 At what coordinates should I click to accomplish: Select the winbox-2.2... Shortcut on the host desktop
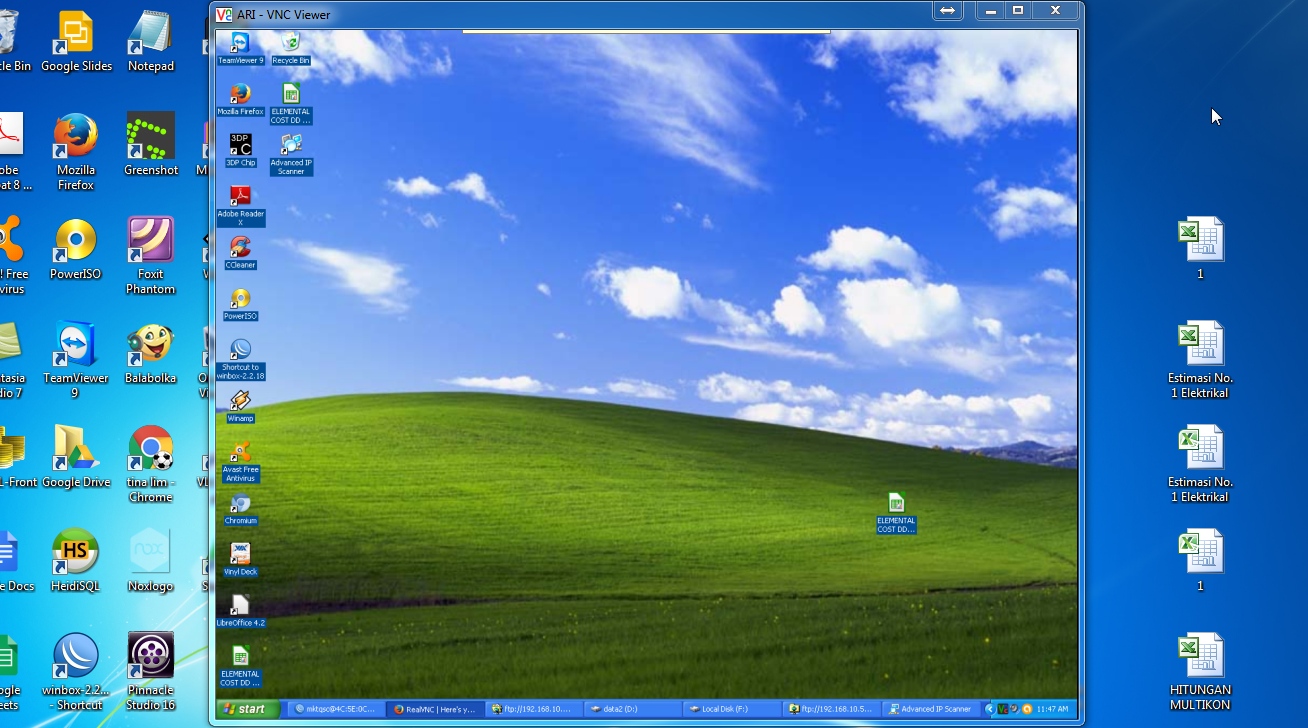point(76,672)
